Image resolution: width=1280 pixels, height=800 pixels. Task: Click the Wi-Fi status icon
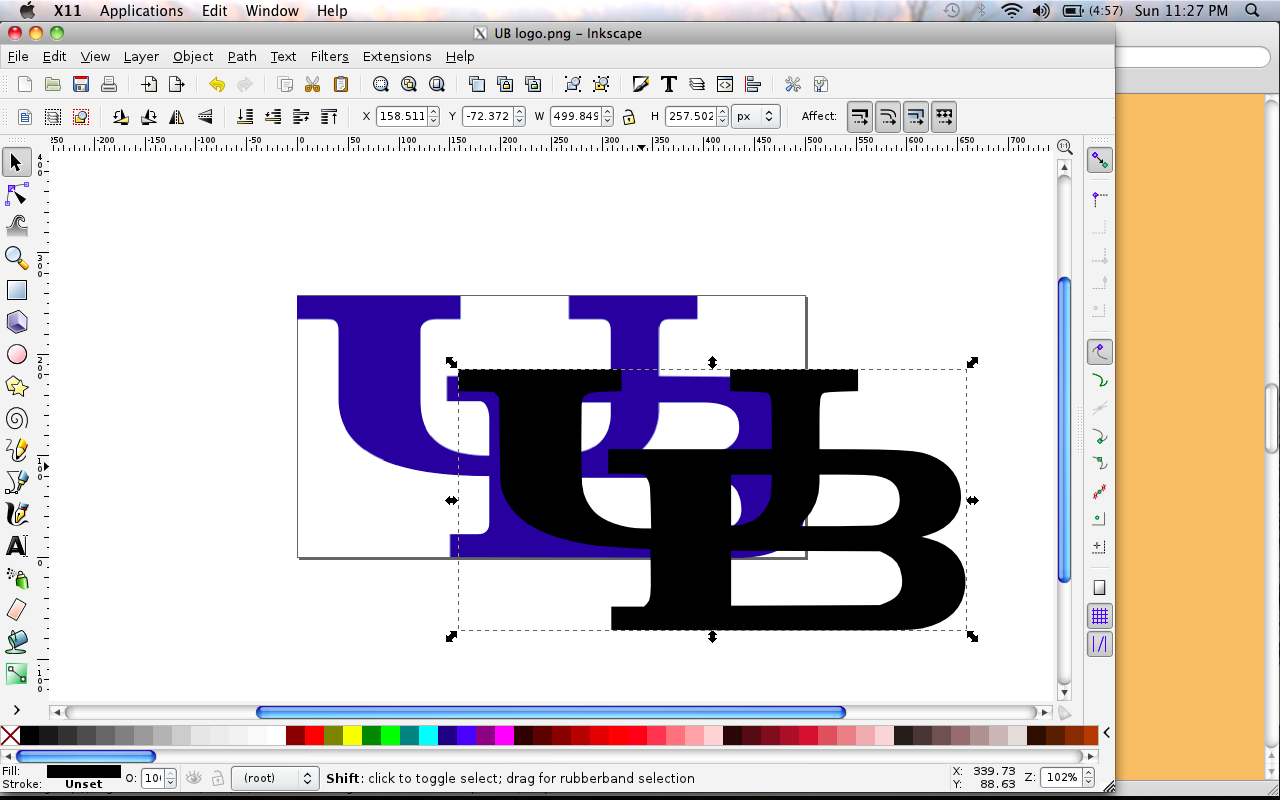pos(1012,11)
